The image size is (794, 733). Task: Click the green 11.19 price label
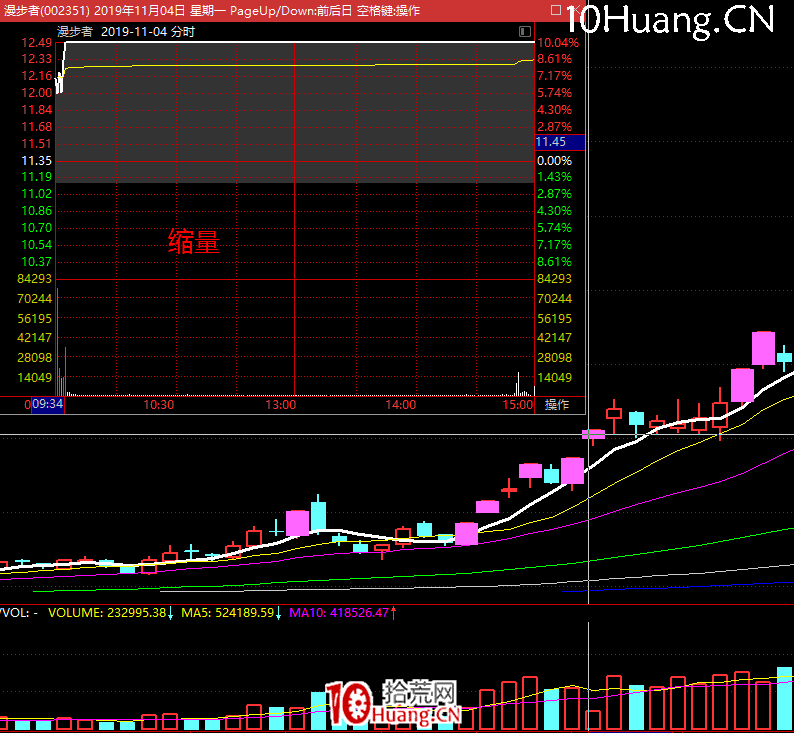click(x=36, y=177)
